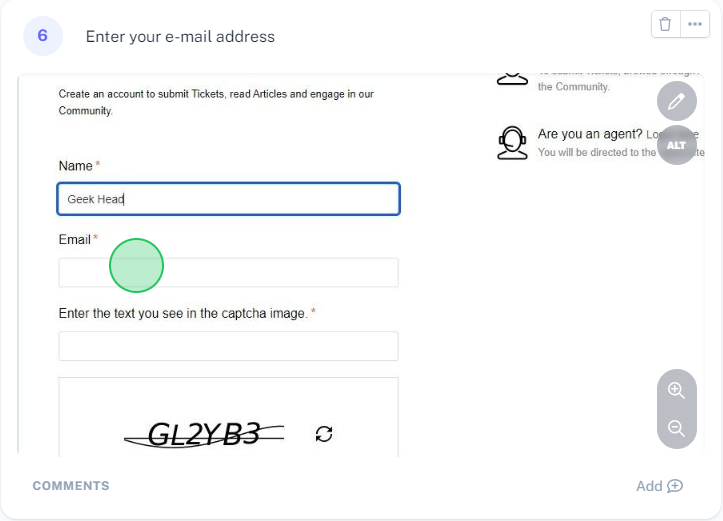Click the agent headset icon

(x=512, y=143)
